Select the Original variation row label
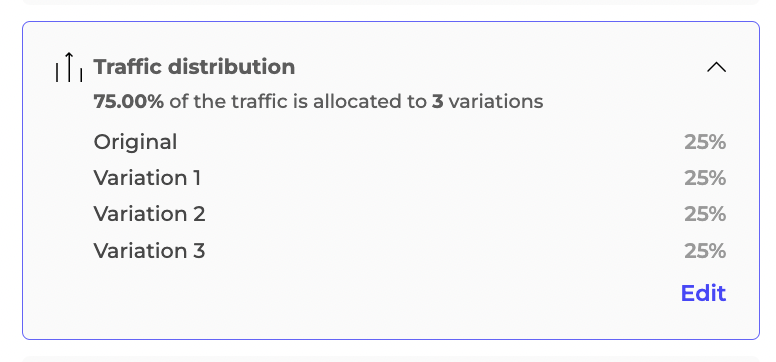776x362 pixels. (x=135, y=142)
